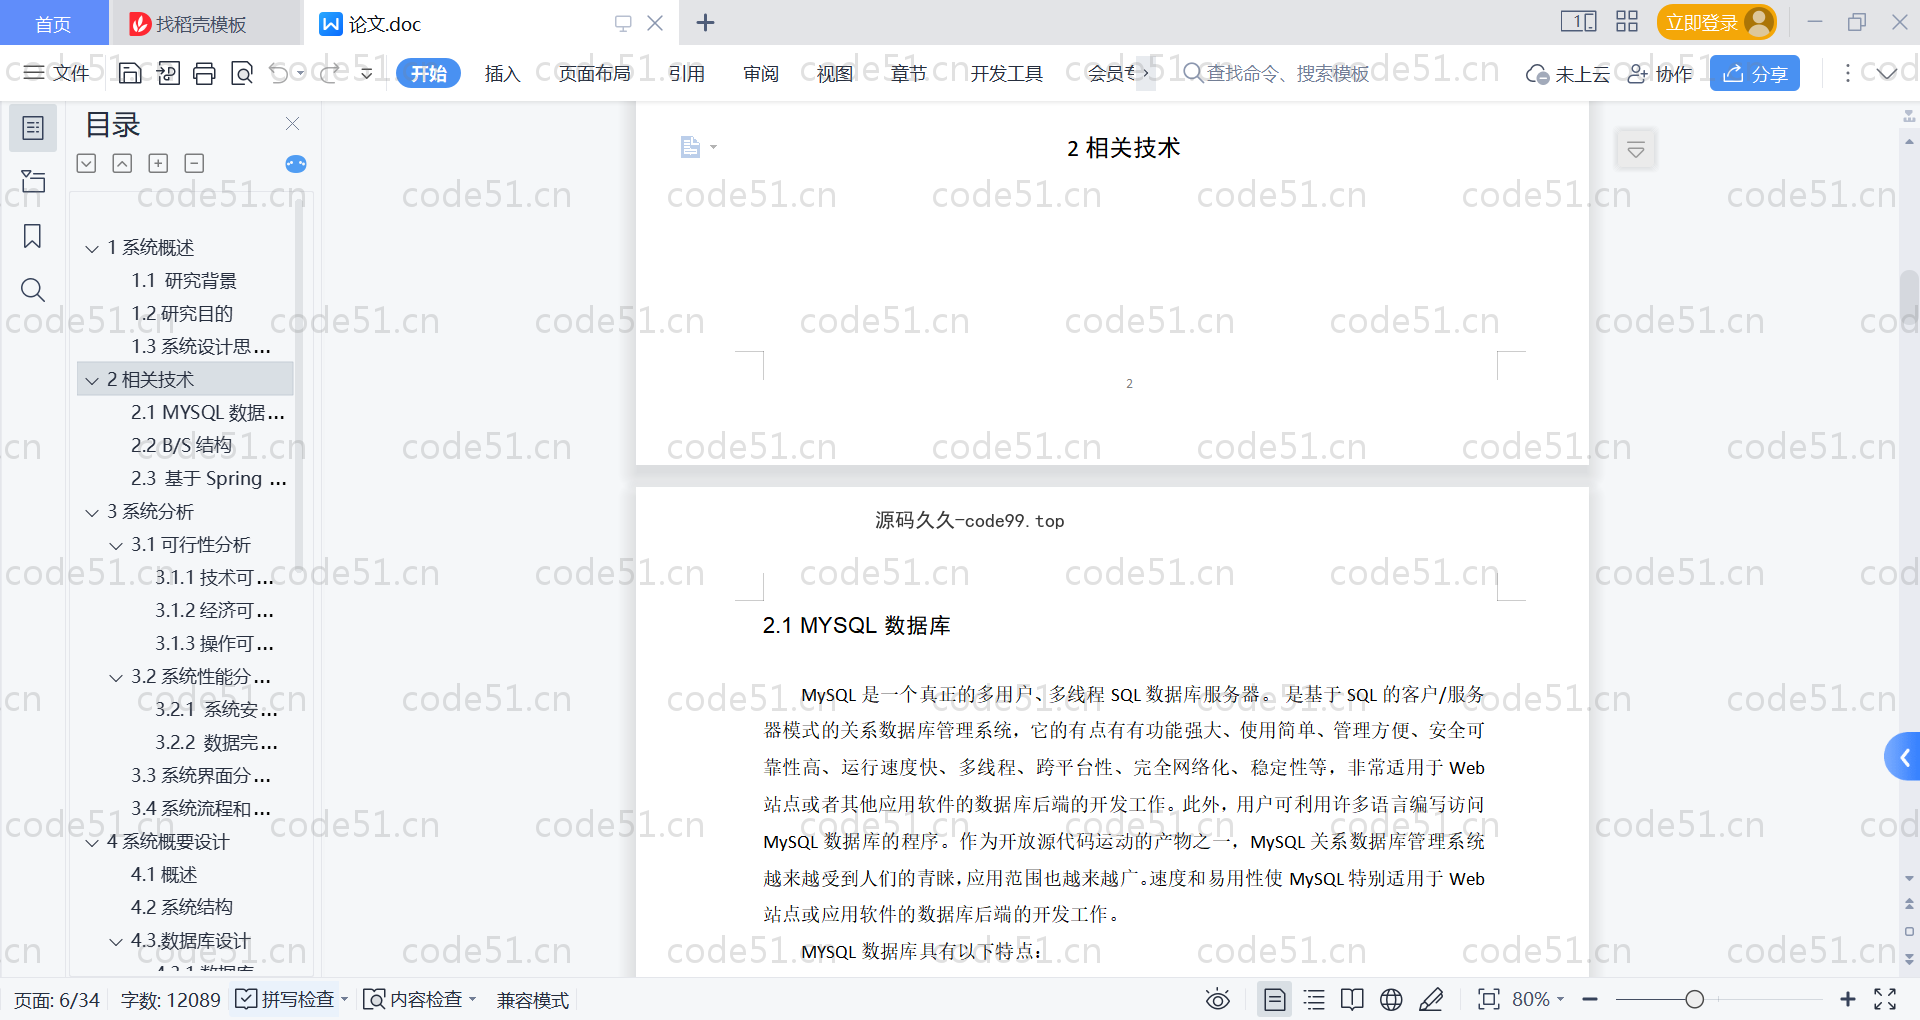
Task: Collapse 4 系统概要设计 node
Action: (92, 842)
